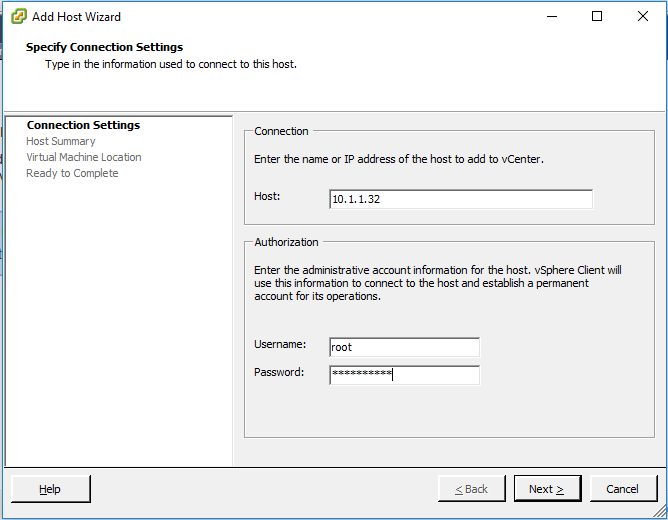Maximize the Add Host Wizard window
Viewport: 668px width, 520px height.
(597, 16)
